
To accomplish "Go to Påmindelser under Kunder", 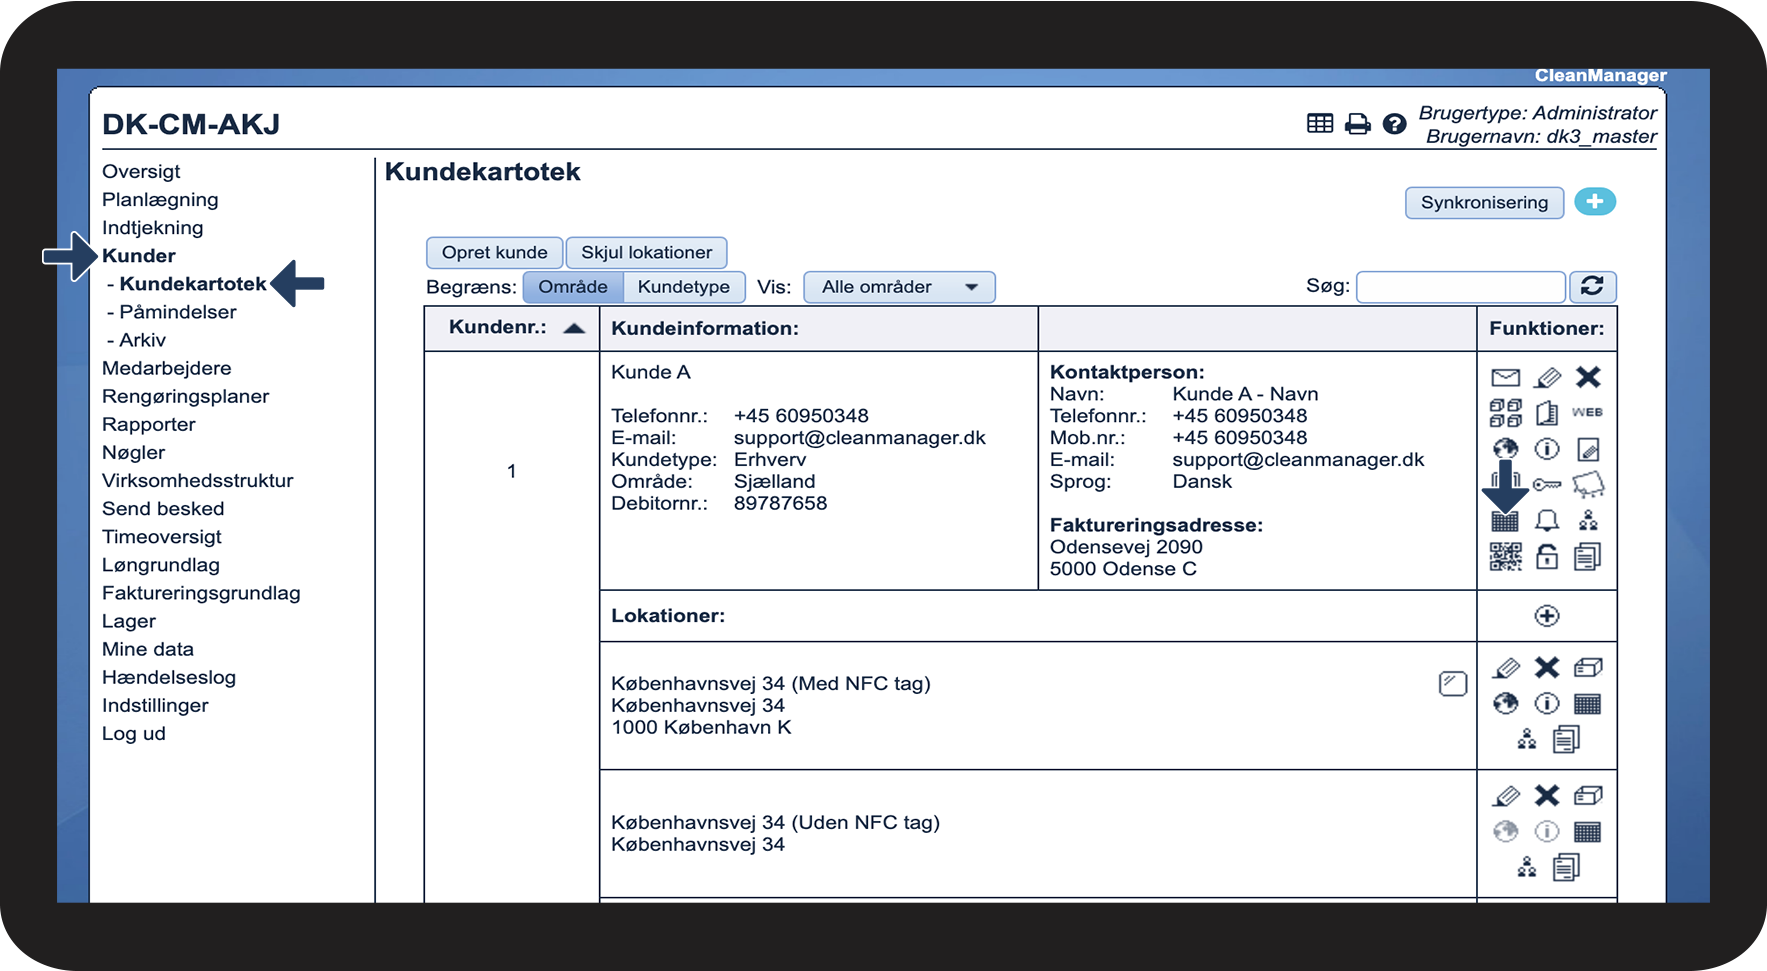I will [177, 312].
